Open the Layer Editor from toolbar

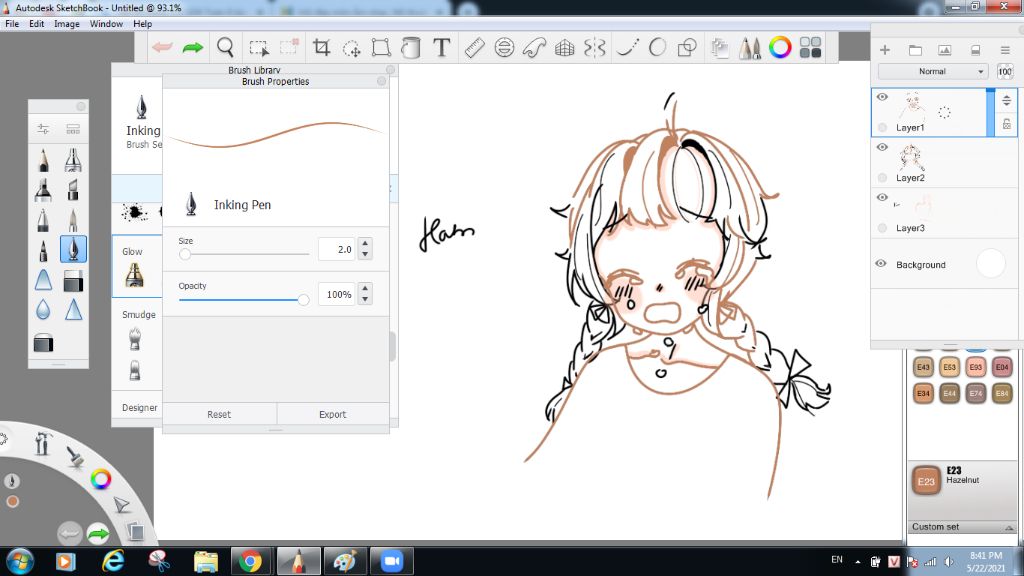(x=720, y=48)
